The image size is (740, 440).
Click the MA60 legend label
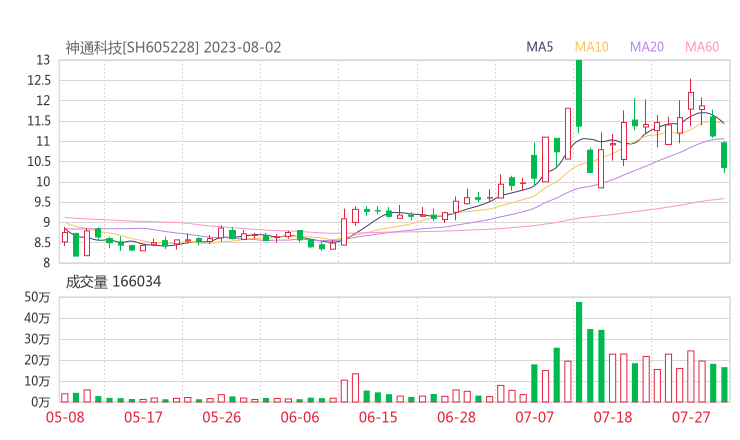(x=702, y=47)
